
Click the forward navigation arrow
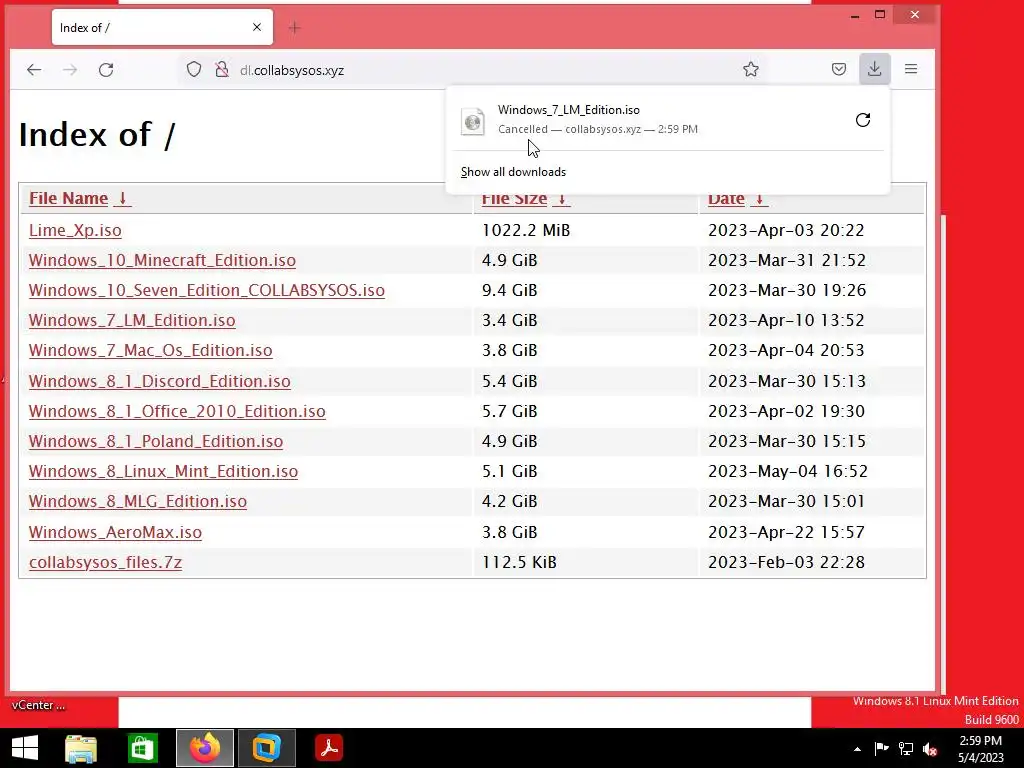coord(70,70)
